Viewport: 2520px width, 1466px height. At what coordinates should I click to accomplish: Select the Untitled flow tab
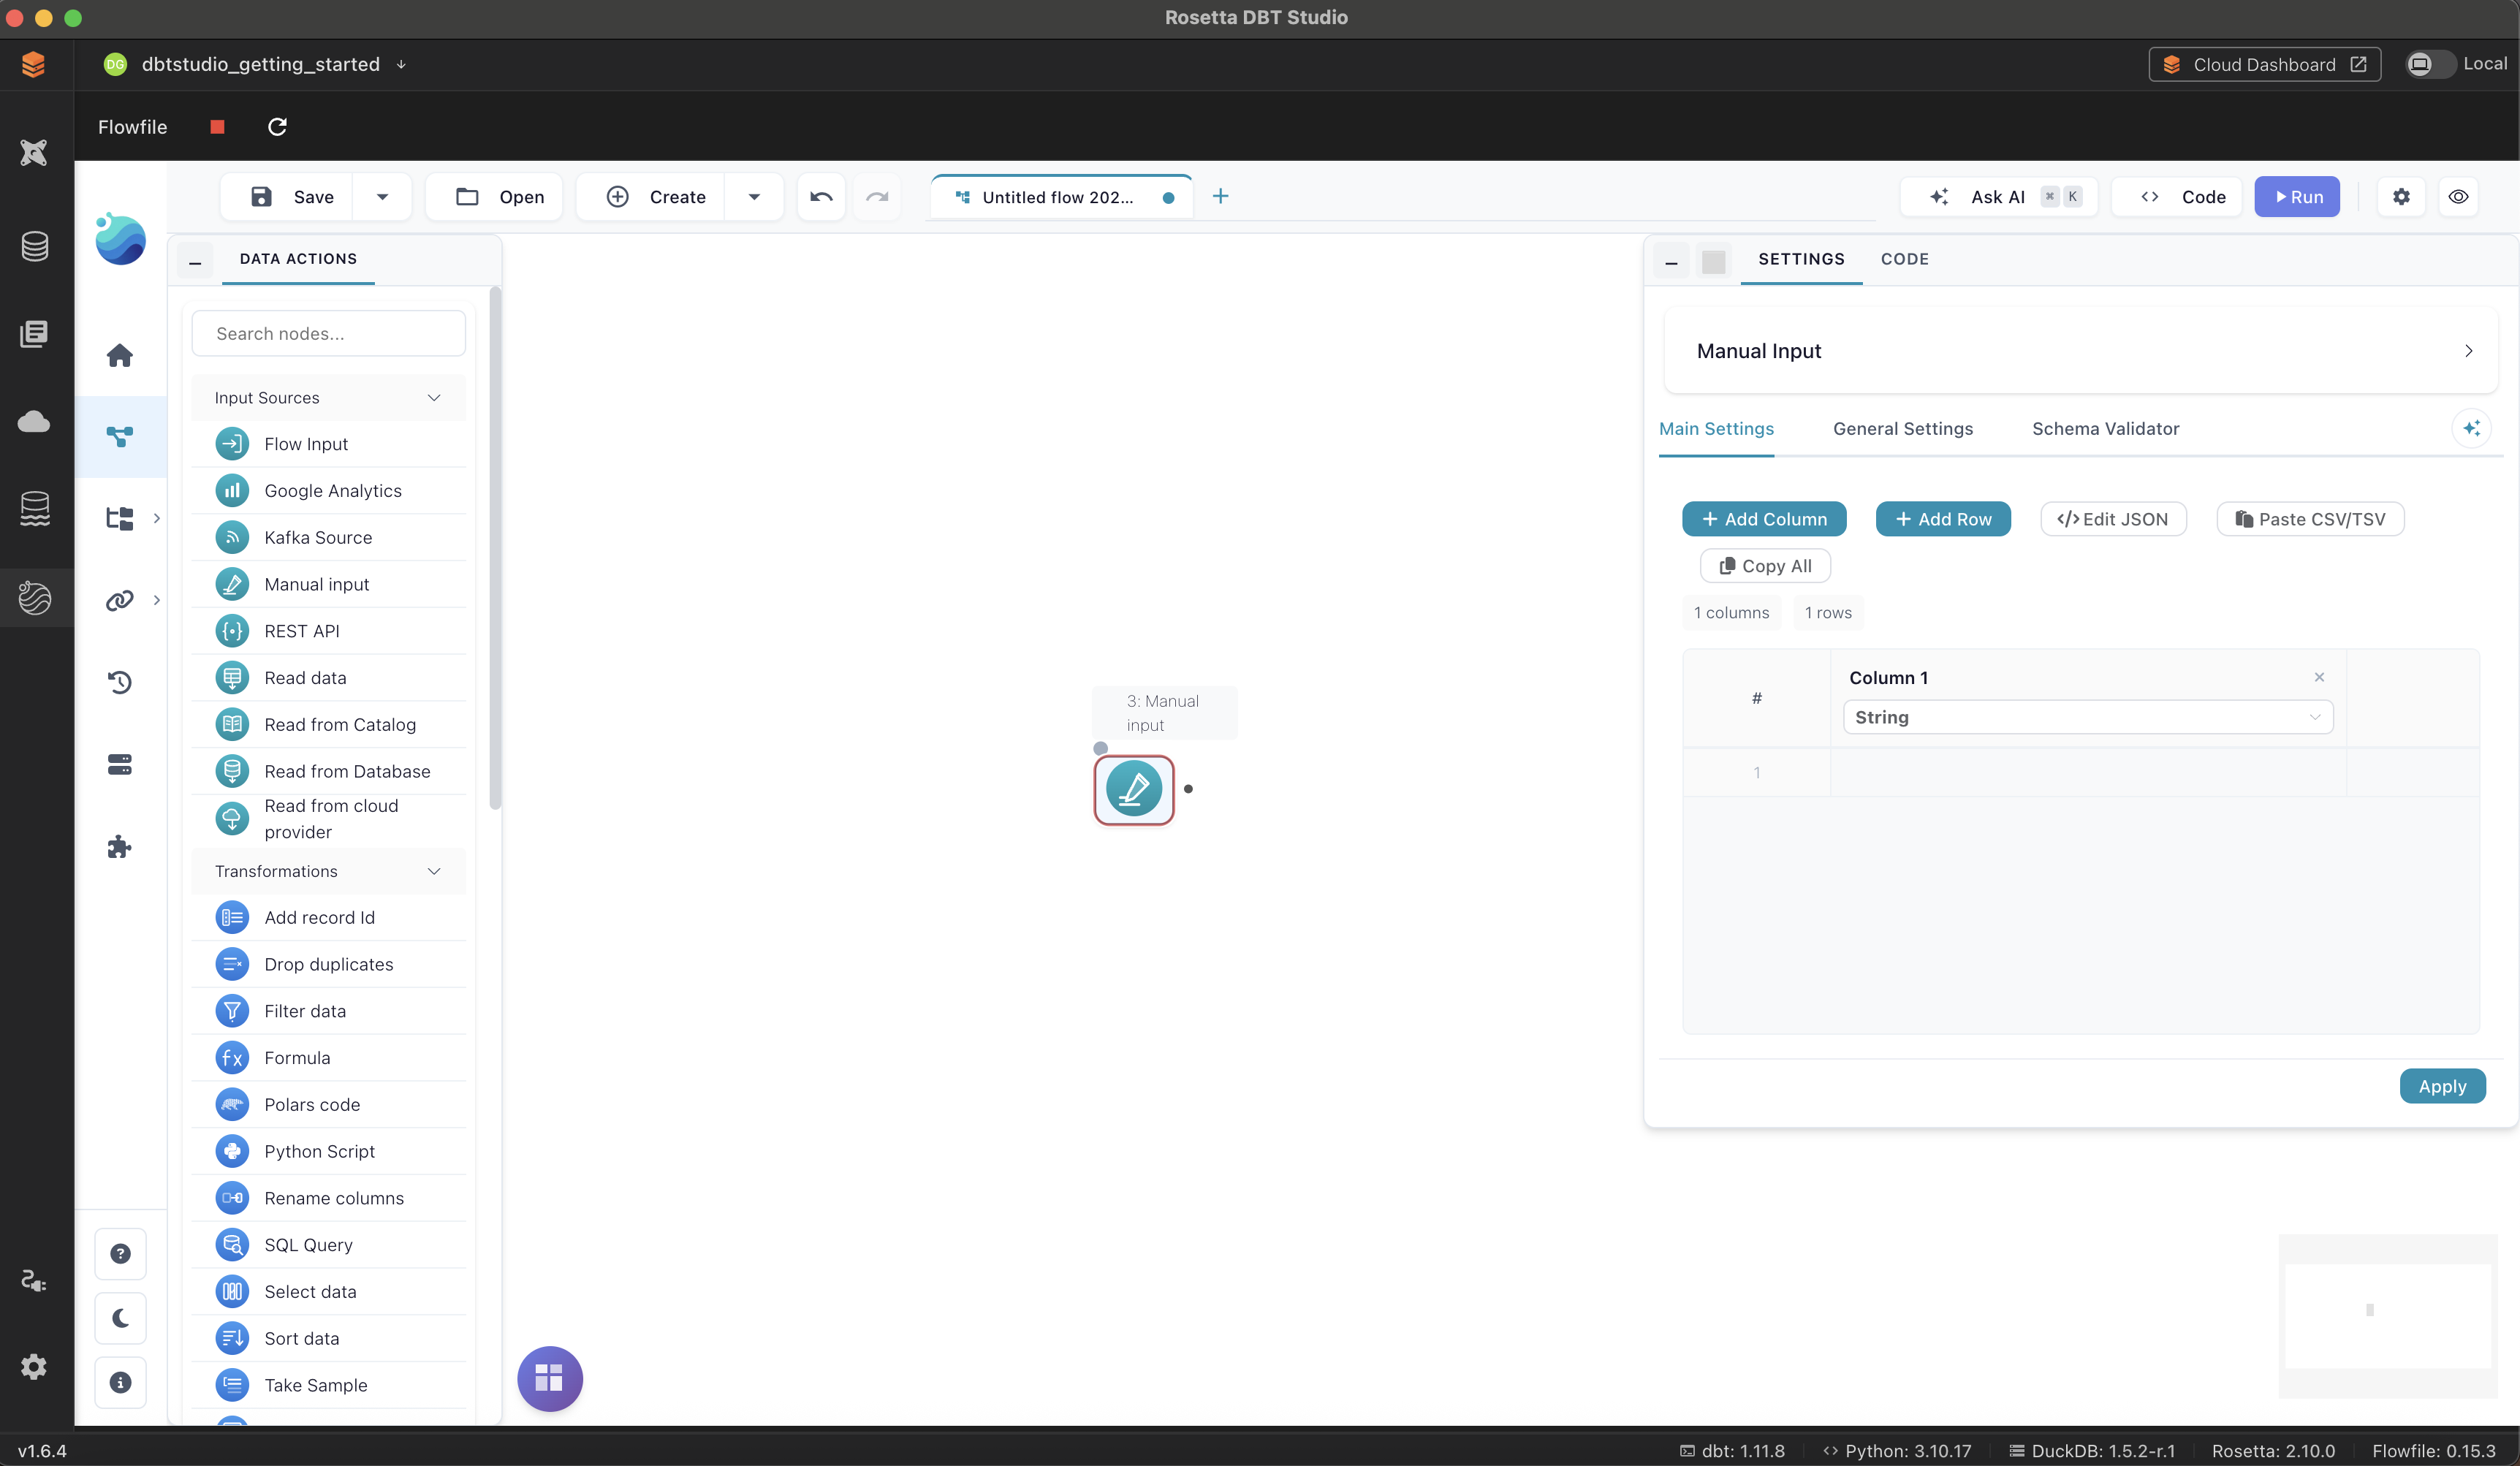(1062, 197)
